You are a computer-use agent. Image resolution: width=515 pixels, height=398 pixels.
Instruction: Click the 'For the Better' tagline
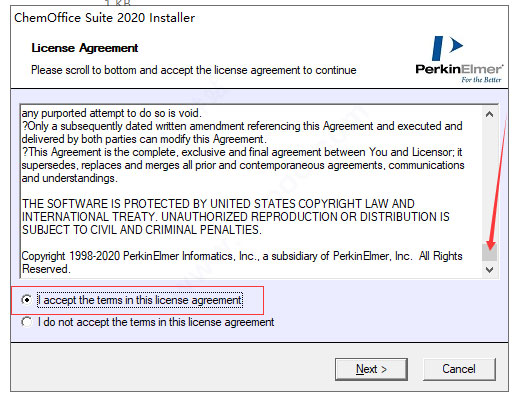(481, 80)
